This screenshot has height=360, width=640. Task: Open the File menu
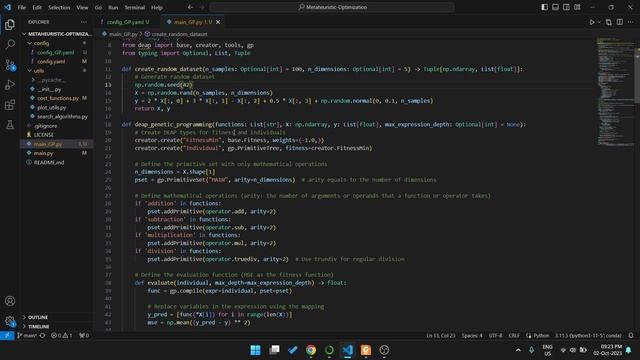(x=22, y=7)
